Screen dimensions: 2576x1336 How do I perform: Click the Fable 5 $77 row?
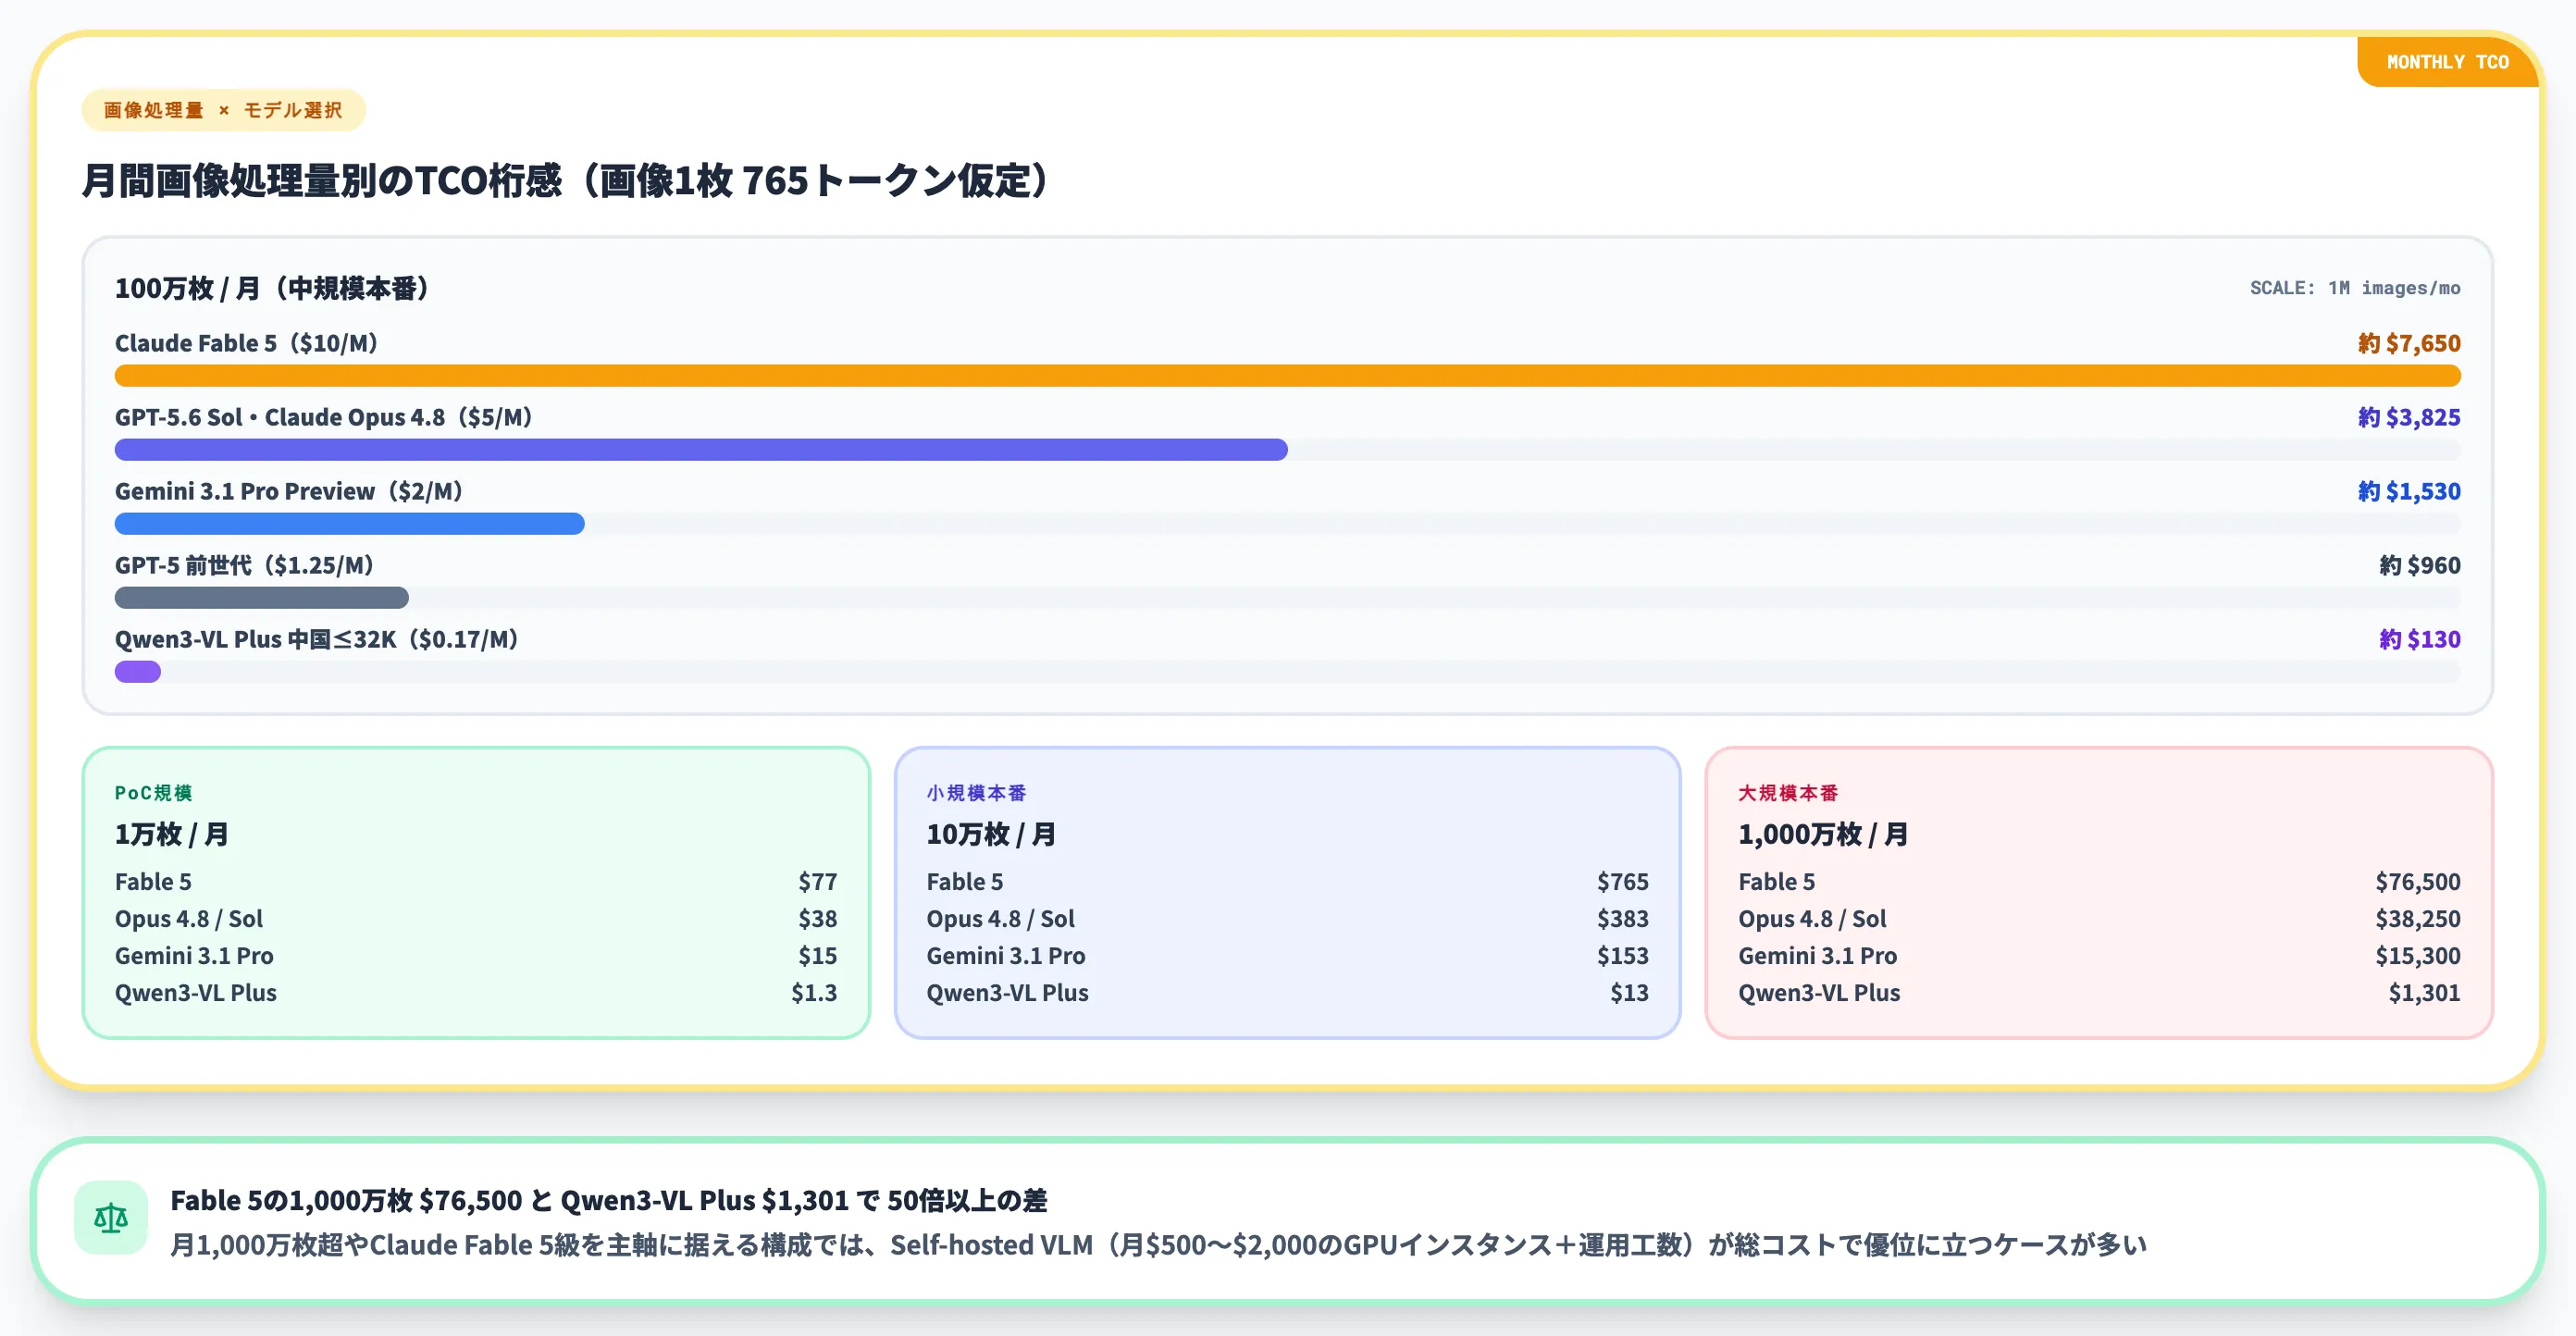click(476, 882)
